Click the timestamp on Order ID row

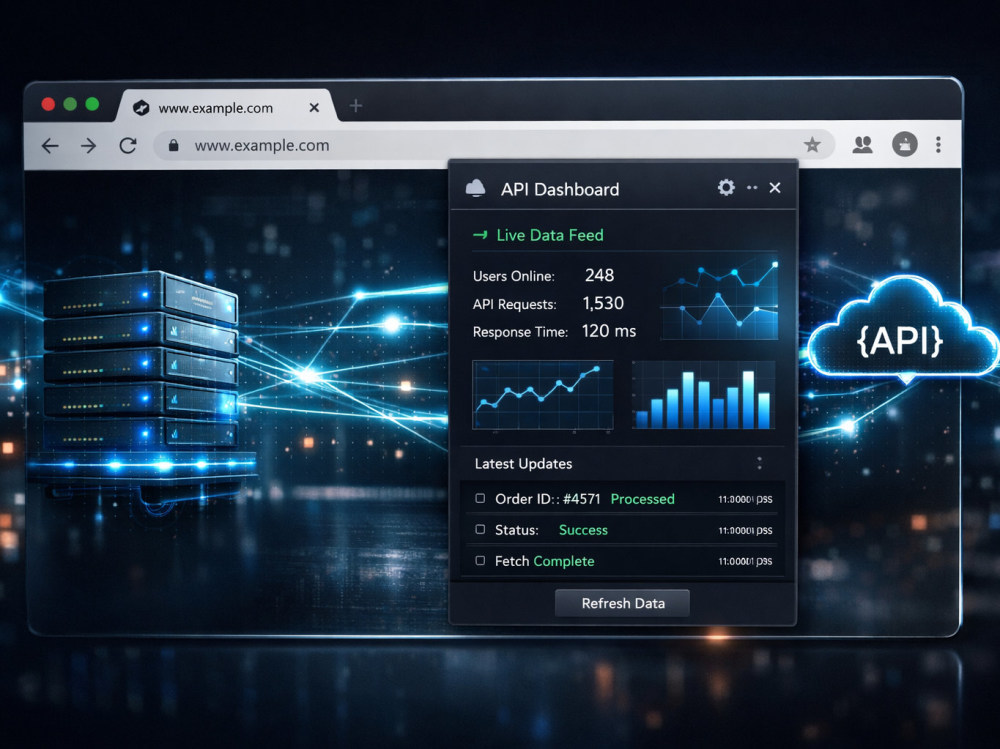tap(745, 500)
